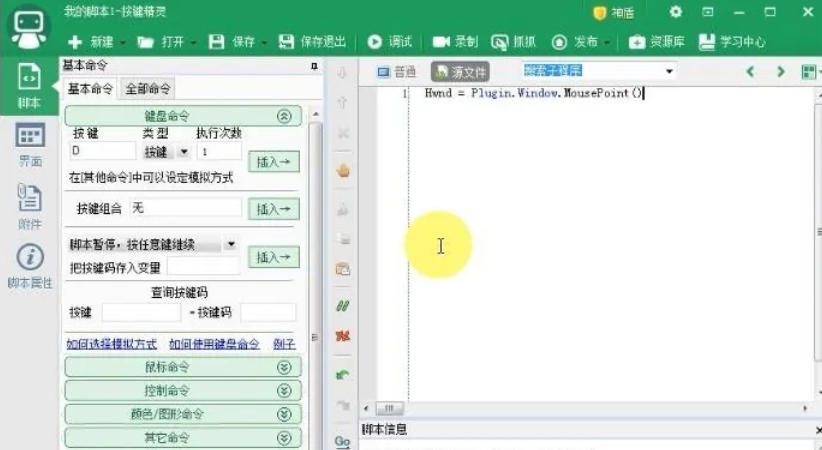Expand the 鼠标命令 section

tap(284, 368)
